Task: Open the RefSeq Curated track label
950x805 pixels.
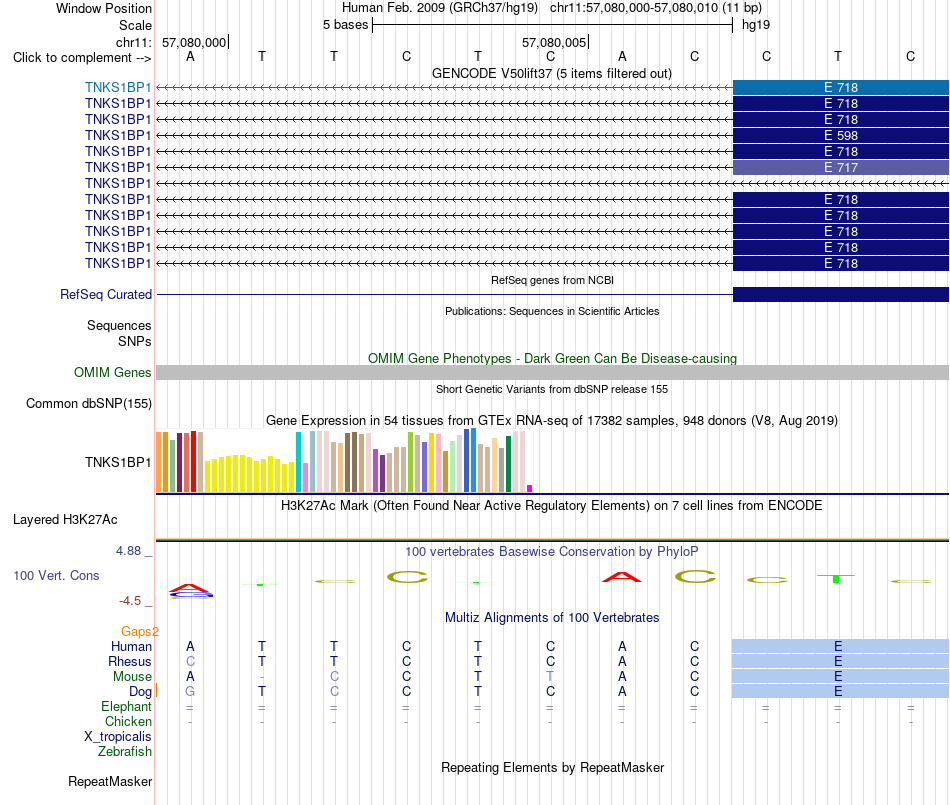Action: [105, 294]
